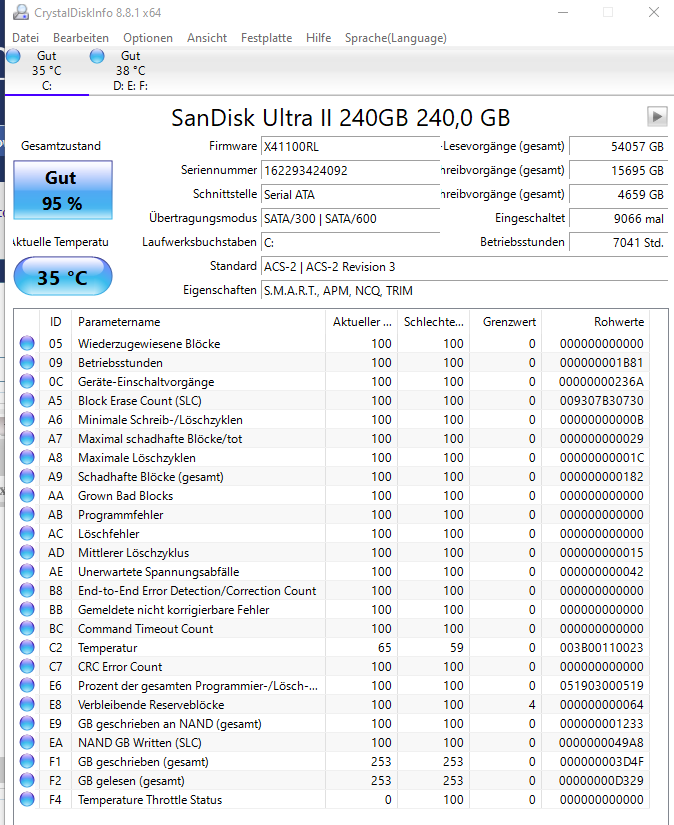Click status orb for Verbleibende Reserveblöcke
Screen dimensions: 674x825
click(x=27, y=705)
